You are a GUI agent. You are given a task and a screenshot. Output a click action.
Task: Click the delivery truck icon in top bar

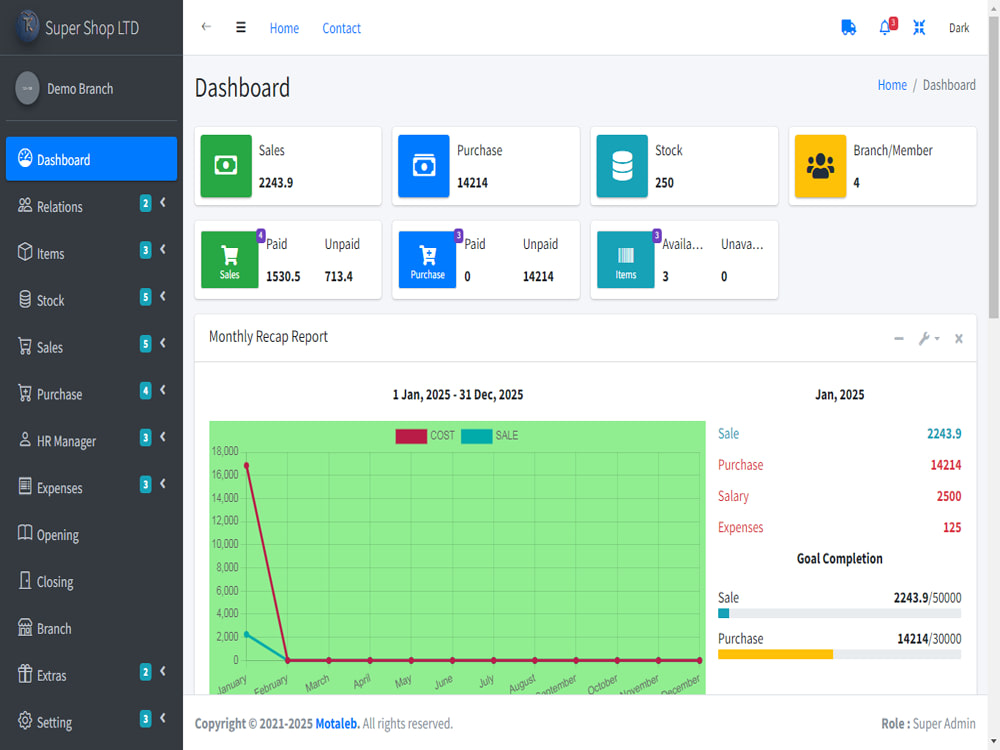[x=848, y=27]
